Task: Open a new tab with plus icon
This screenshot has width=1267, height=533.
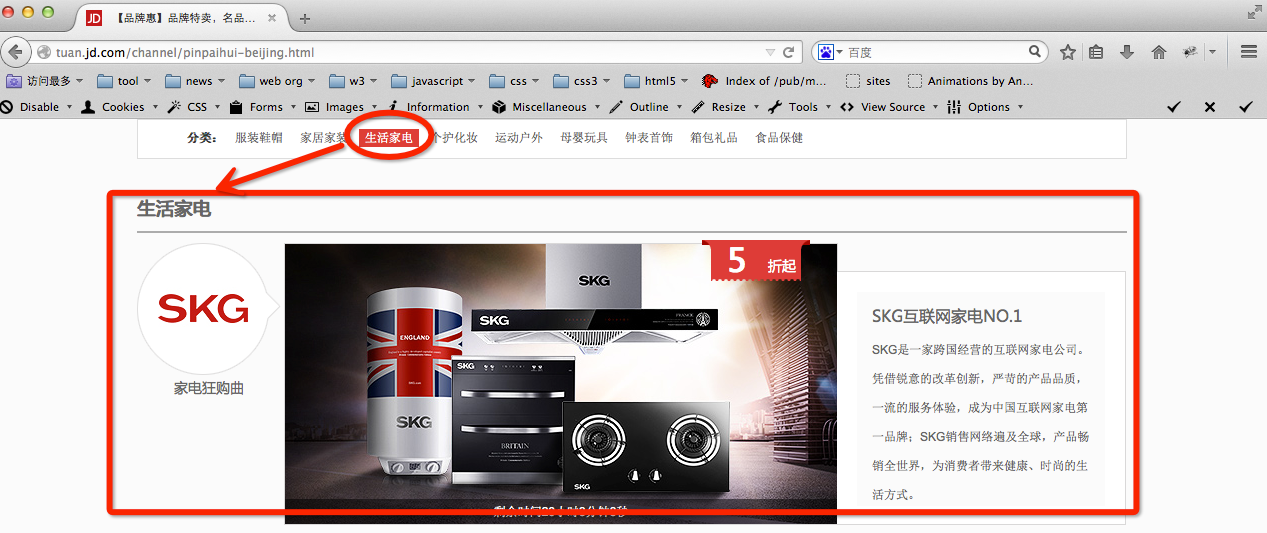Action: [x=305, y=18]
